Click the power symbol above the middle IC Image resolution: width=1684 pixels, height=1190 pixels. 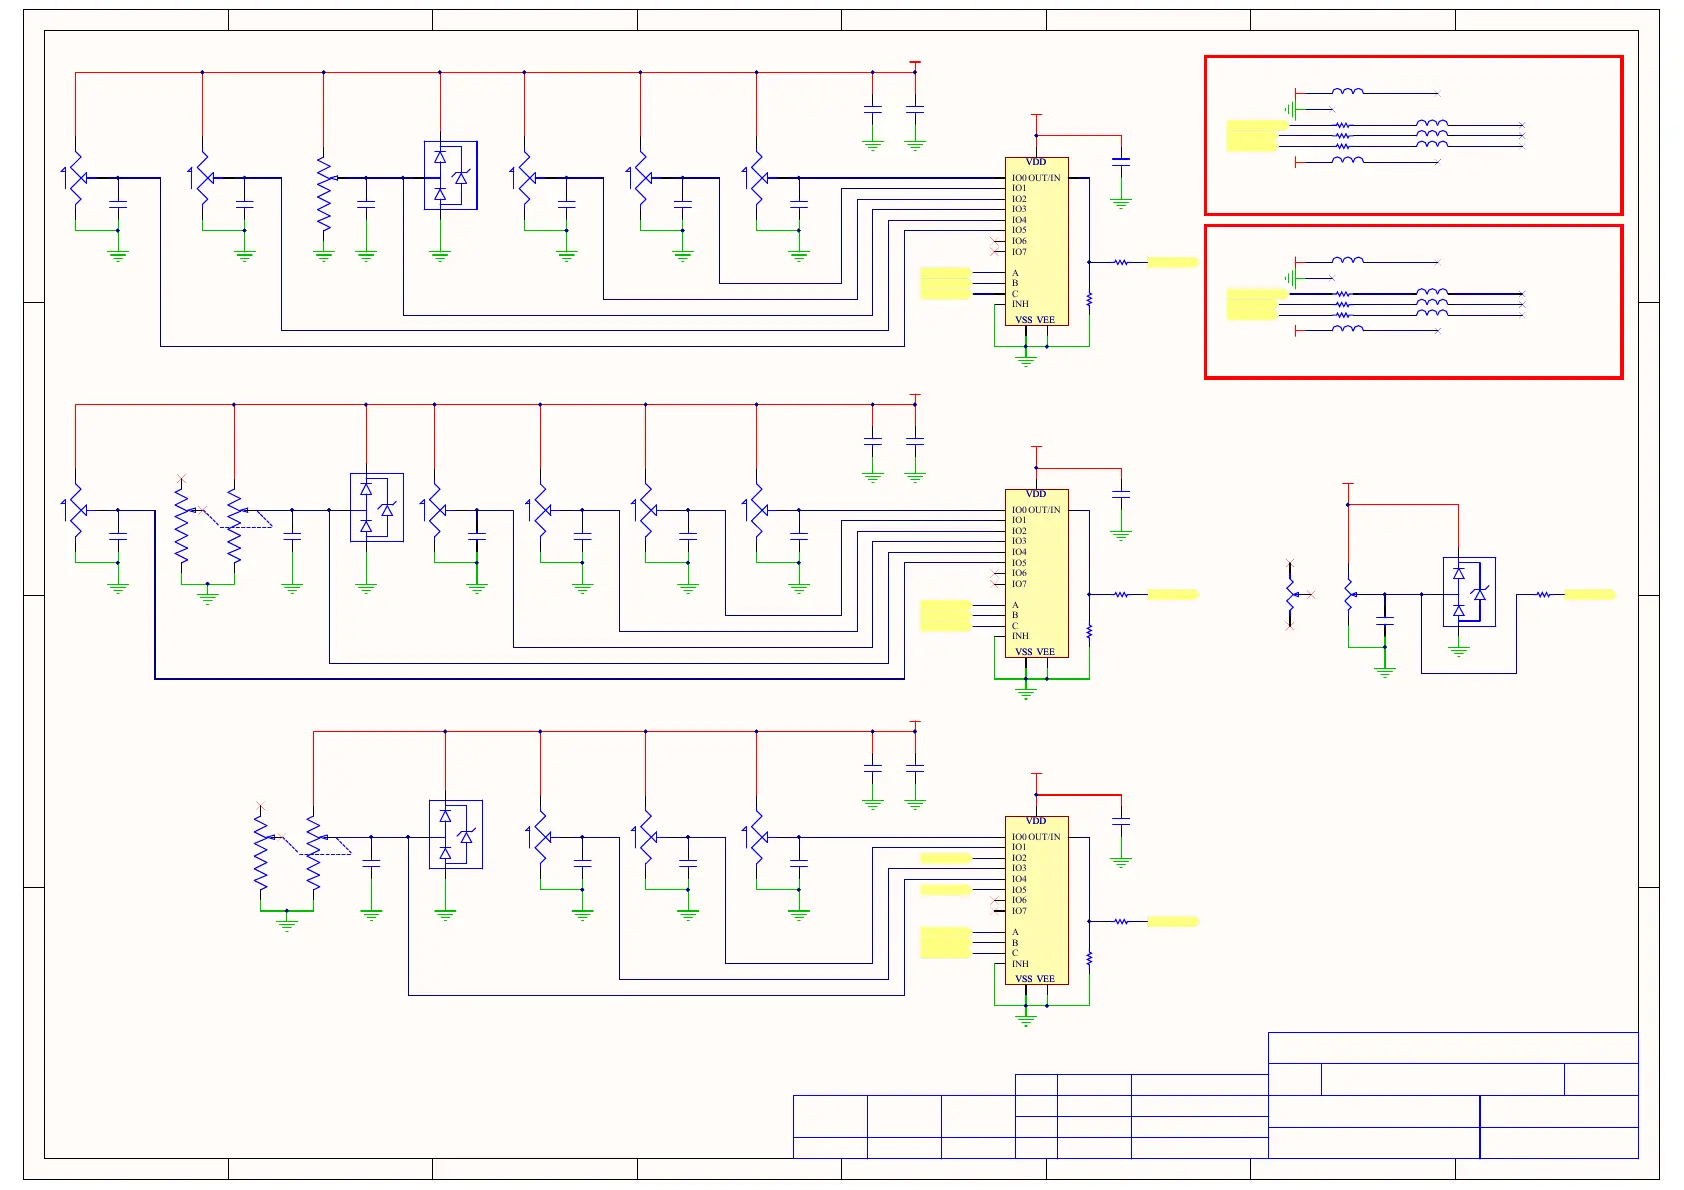(x=1036, y=449)
